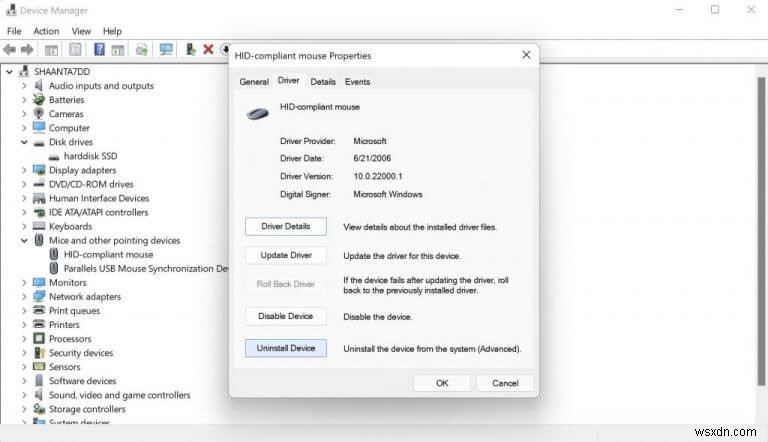Click the mouse device icon in Properties dialog
The width and height of the screenshot is (768, 442).
click(x=258, y=114)
